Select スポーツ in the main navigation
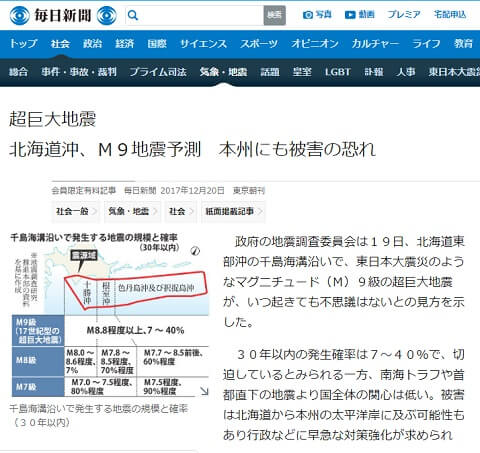 pos(259,44)
